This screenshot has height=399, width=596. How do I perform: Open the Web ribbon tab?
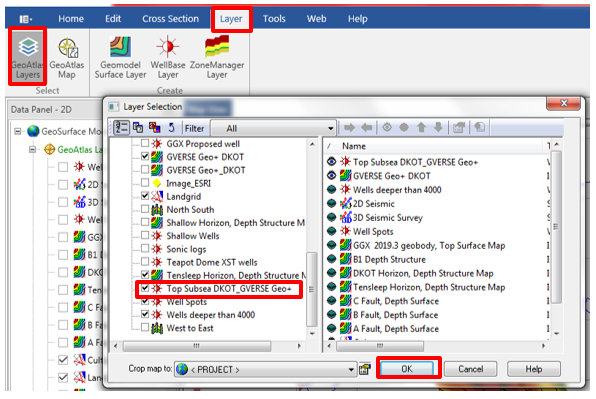317,19
